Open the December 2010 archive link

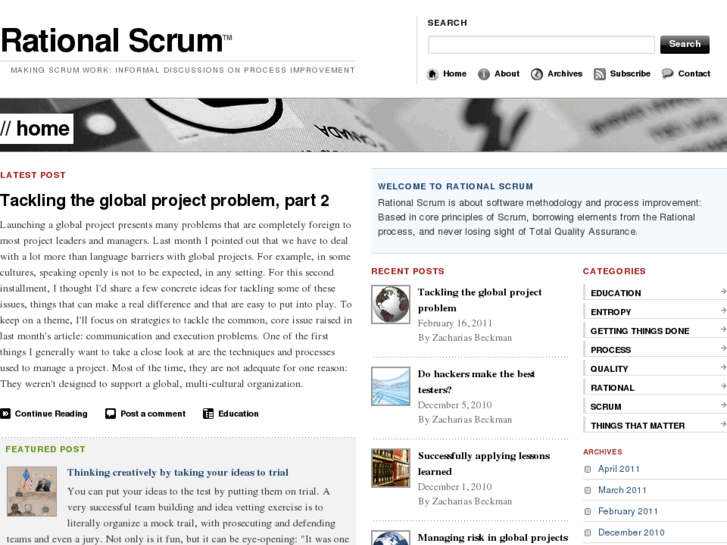coord(631,532)
